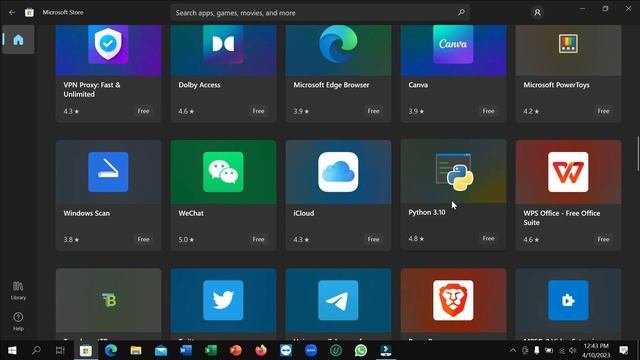This screenshot has width=640, height=360.
Task: Select 'Microsoft PowerToys' title text
Action: (x=556, y=85)
